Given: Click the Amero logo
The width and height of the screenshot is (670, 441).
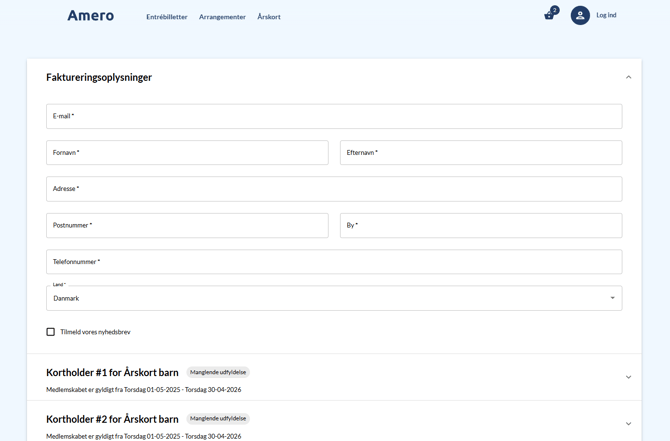Looking at the screenshot, I should tap(90, 16).
